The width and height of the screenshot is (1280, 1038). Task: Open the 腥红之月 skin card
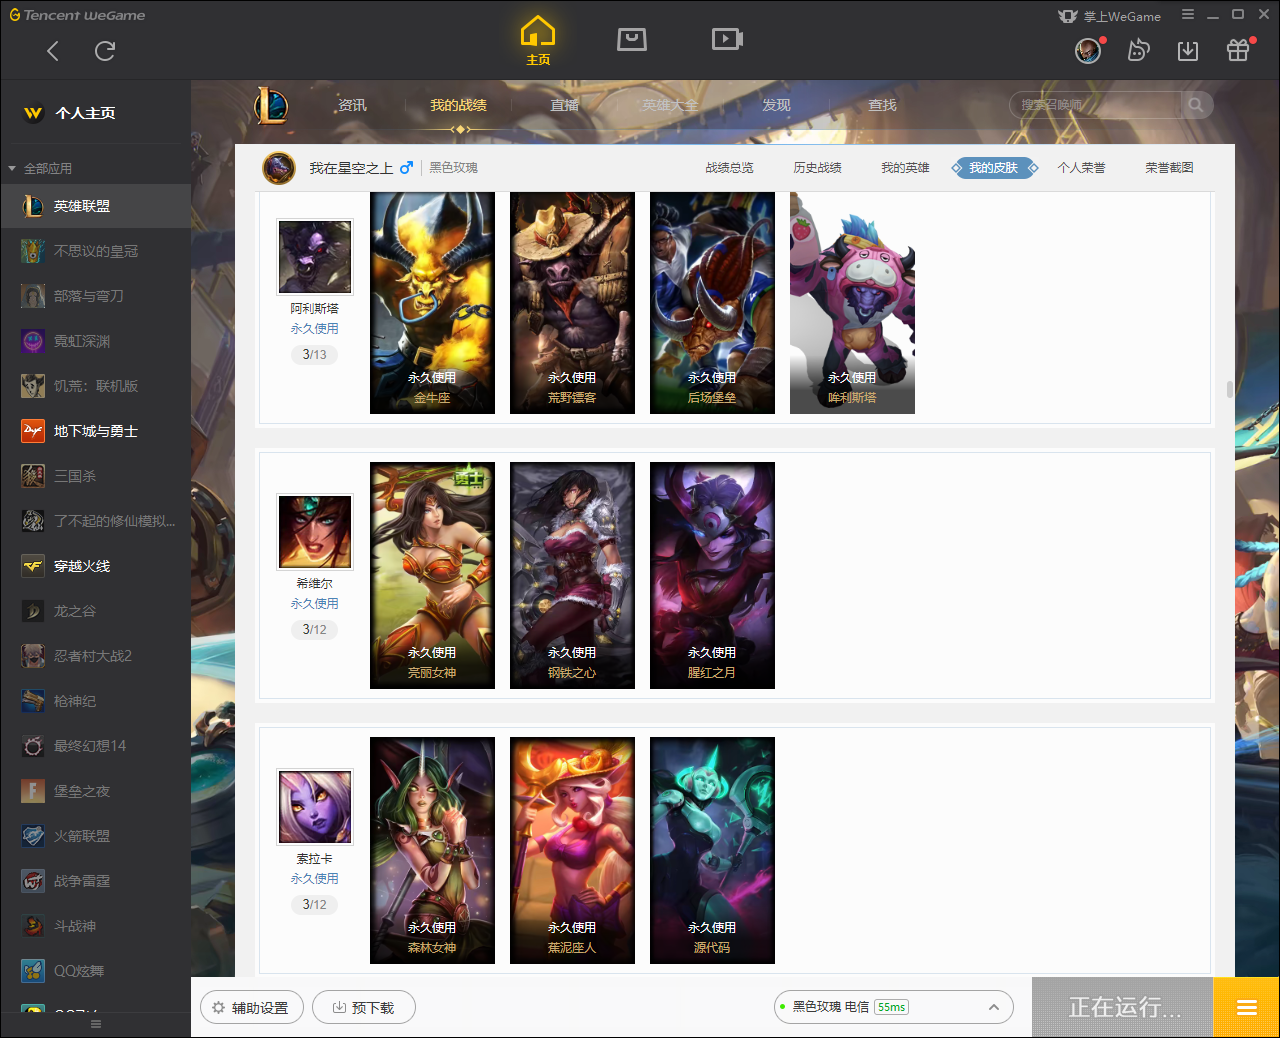[712, 575]
